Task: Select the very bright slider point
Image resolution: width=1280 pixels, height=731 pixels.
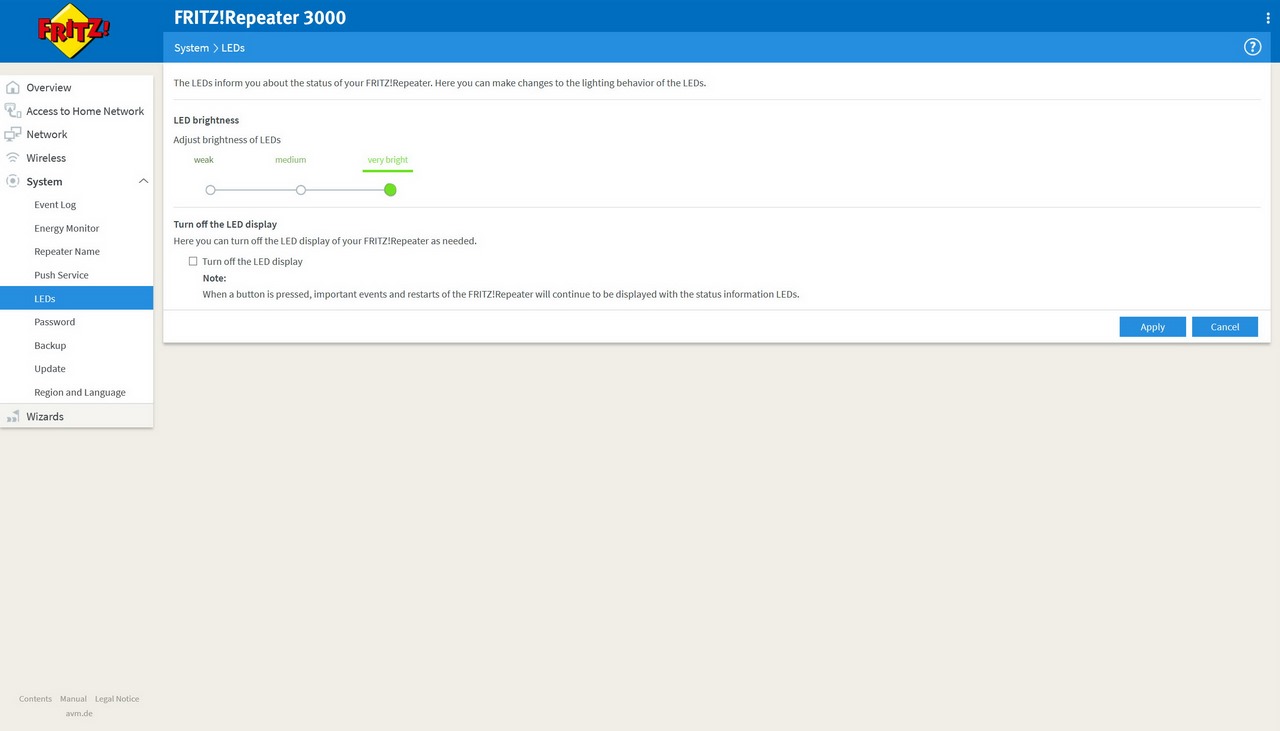Action: click(390, 190)
